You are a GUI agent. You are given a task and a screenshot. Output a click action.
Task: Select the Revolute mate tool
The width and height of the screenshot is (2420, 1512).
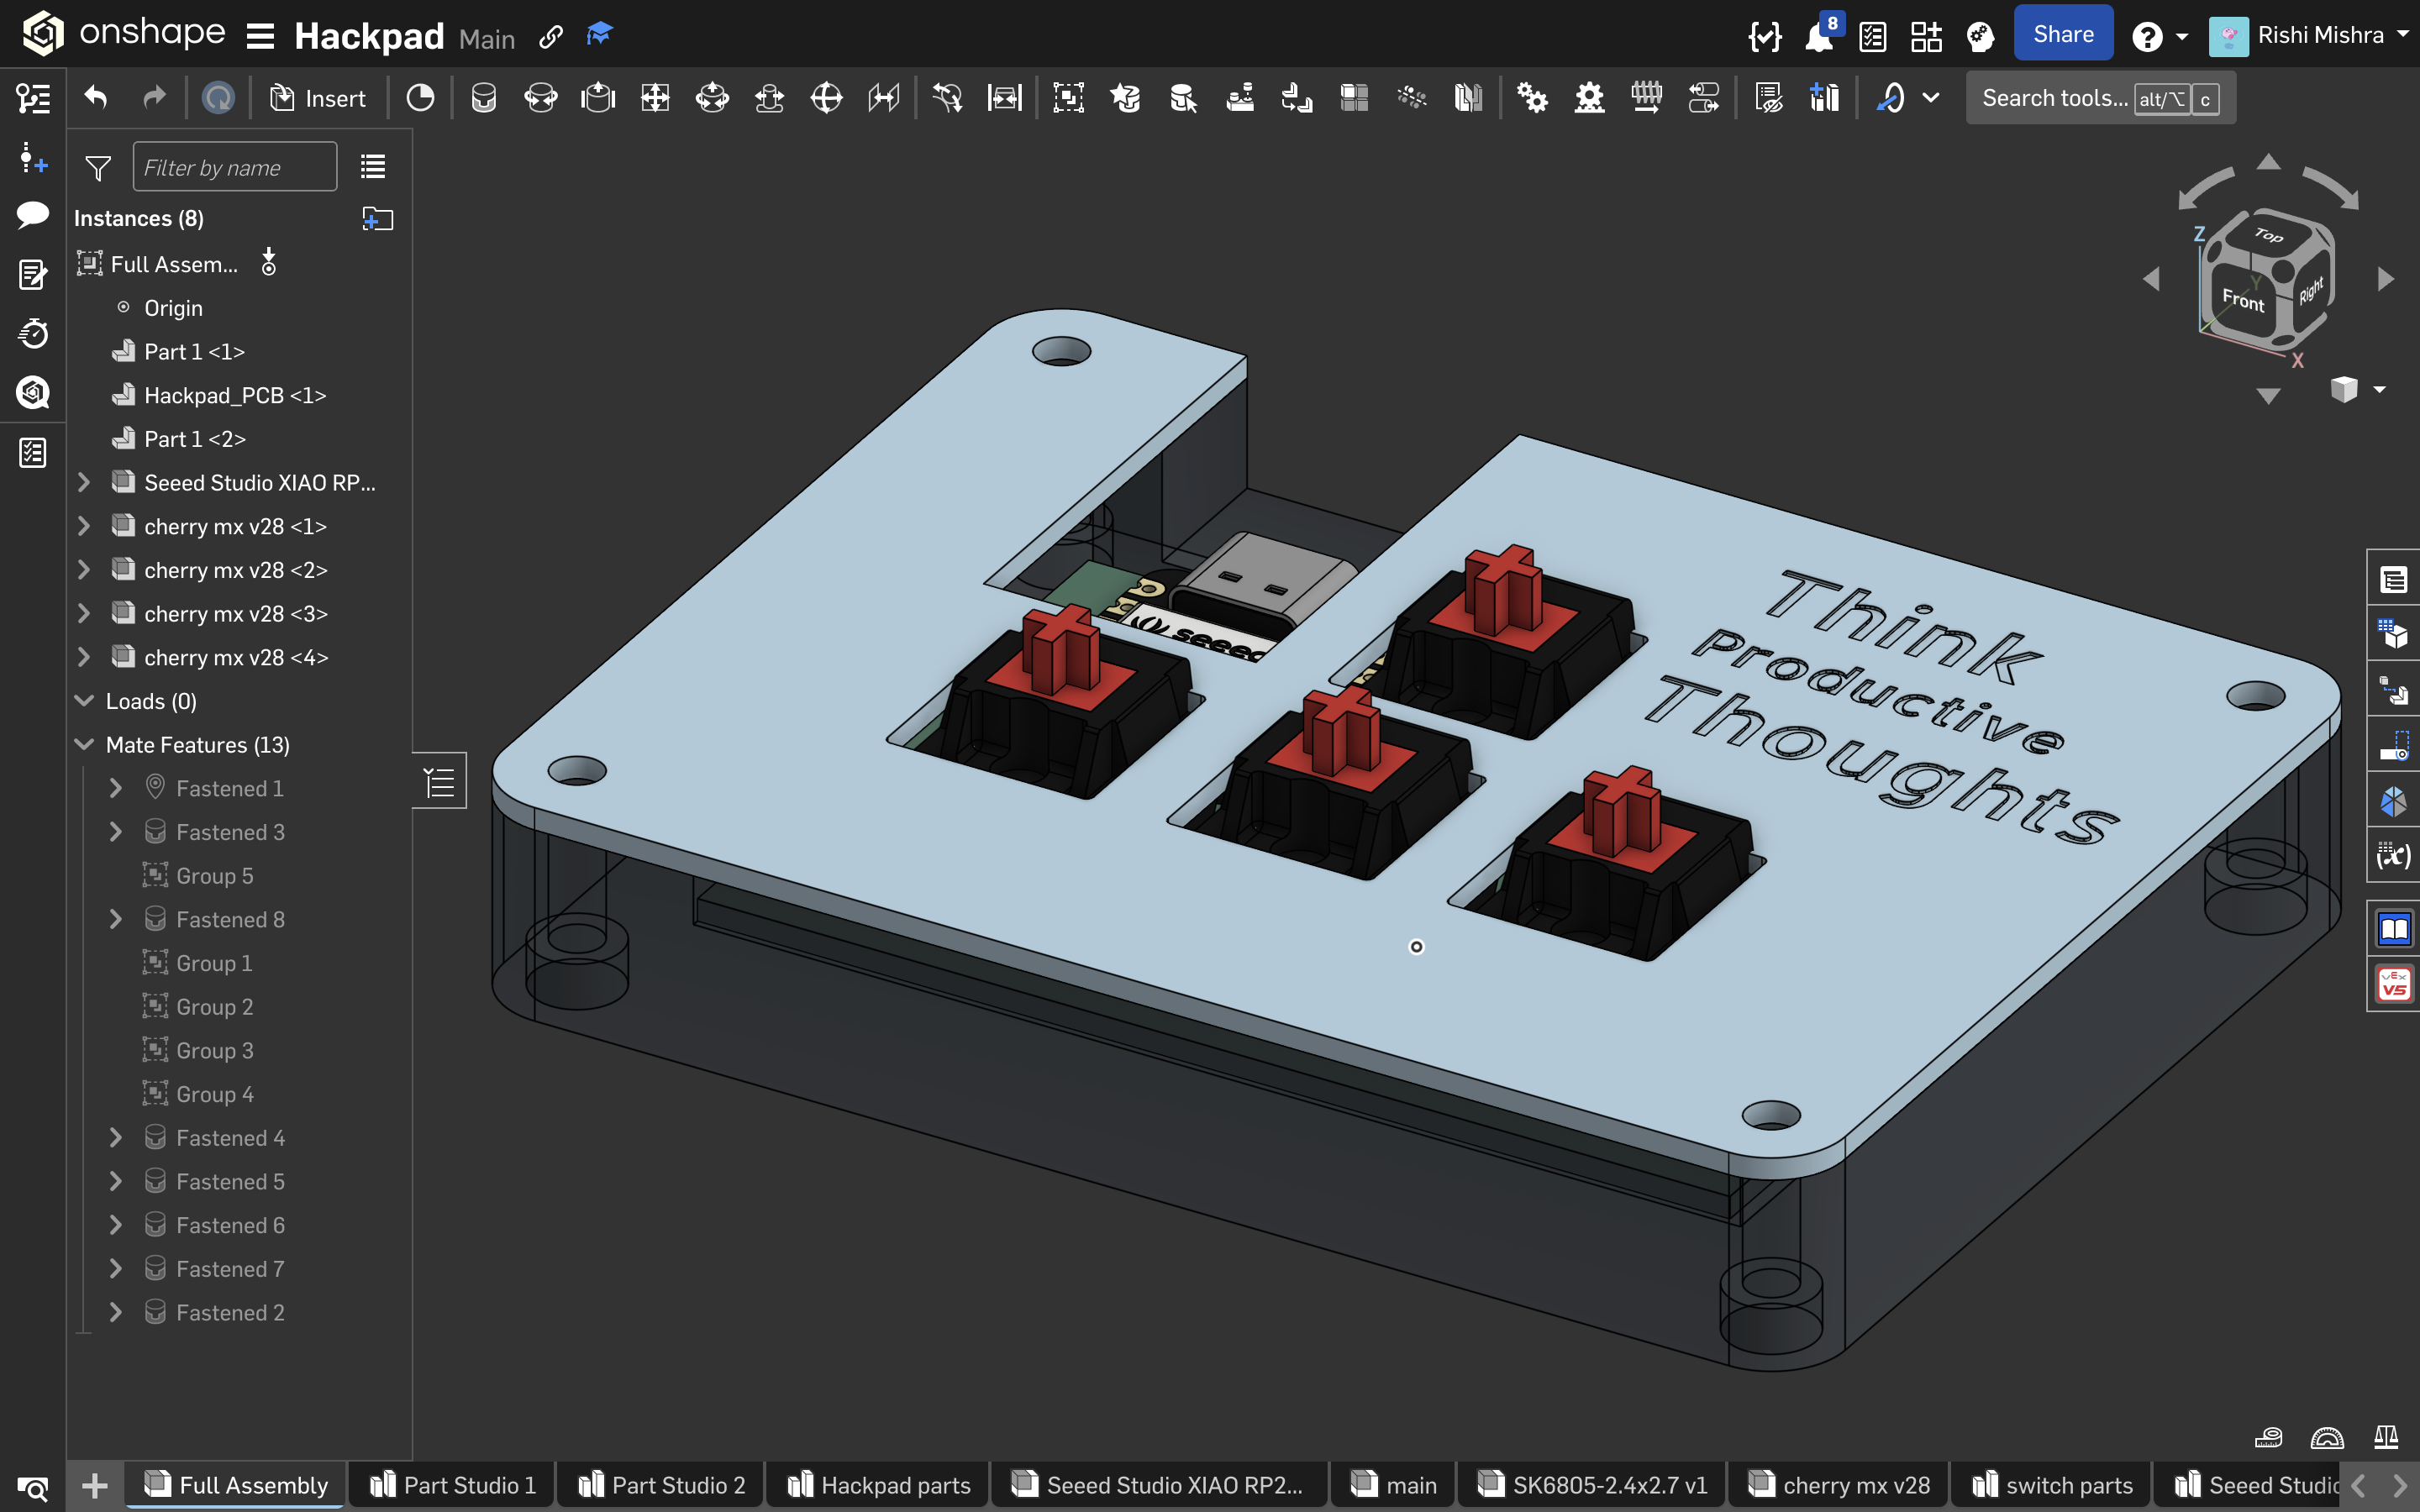541,98
